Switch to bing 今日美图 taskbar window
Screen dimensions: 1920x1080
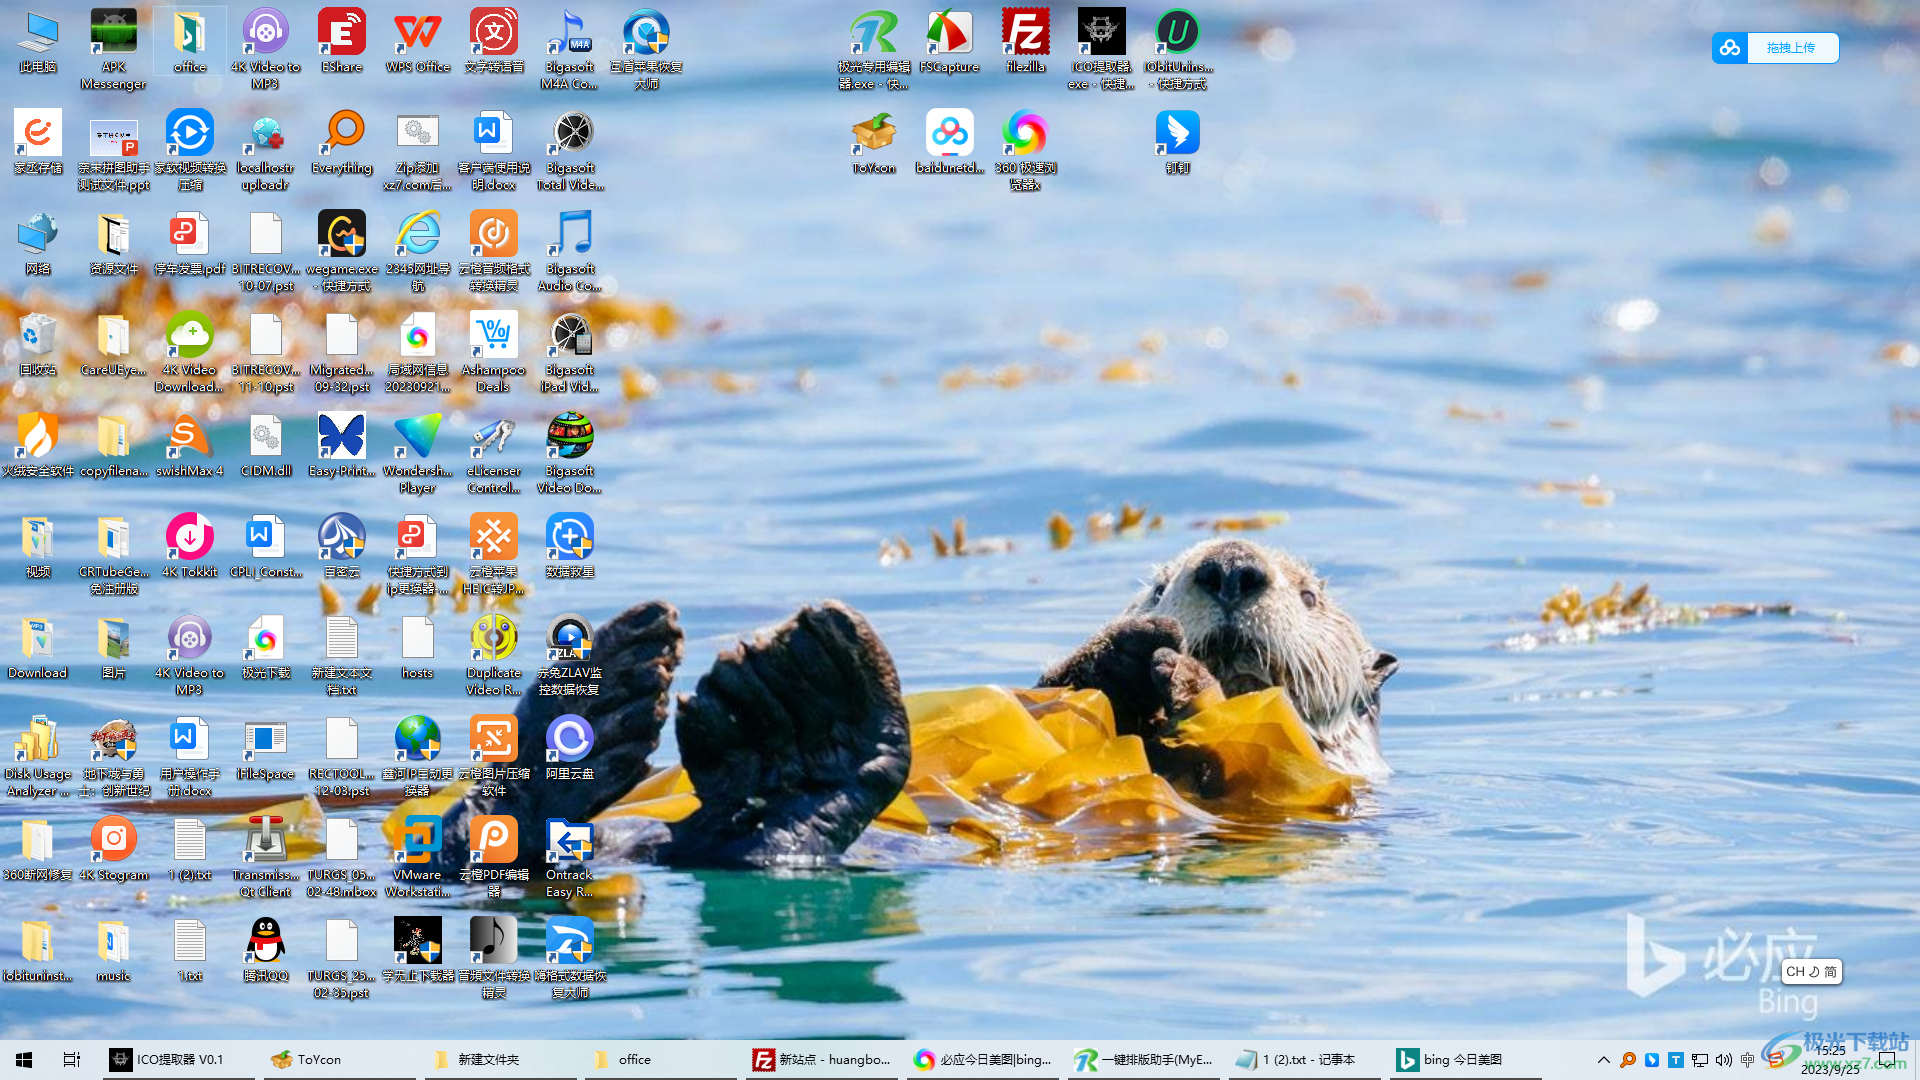[1467, 1059]
